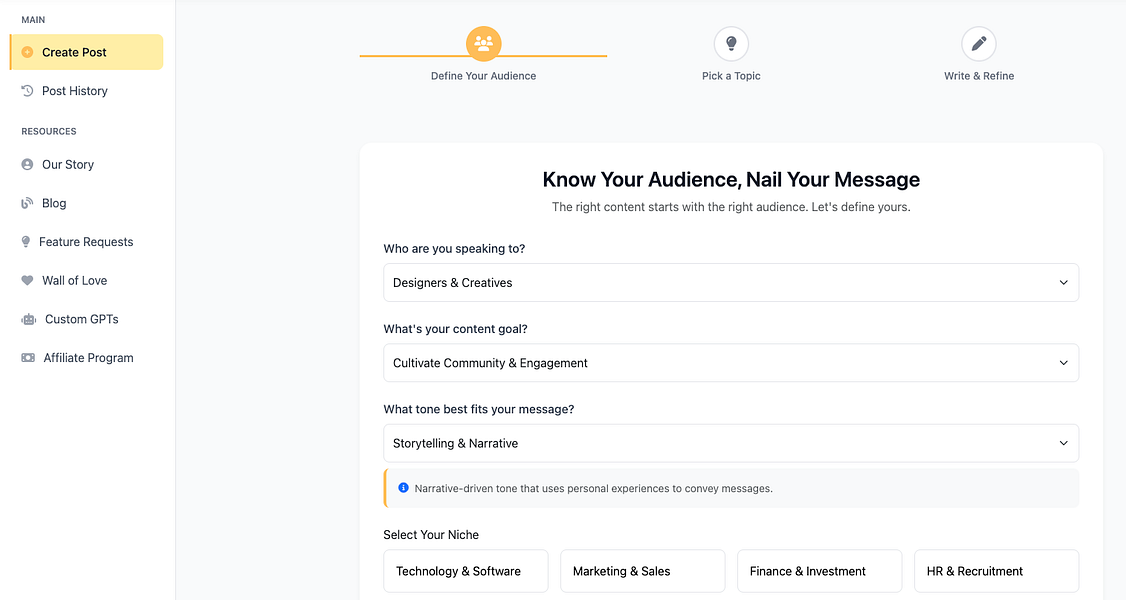The image size is (1126, 600).
Task: Click the lightbulb Pick a Topic icon
Action: (731, 44)
